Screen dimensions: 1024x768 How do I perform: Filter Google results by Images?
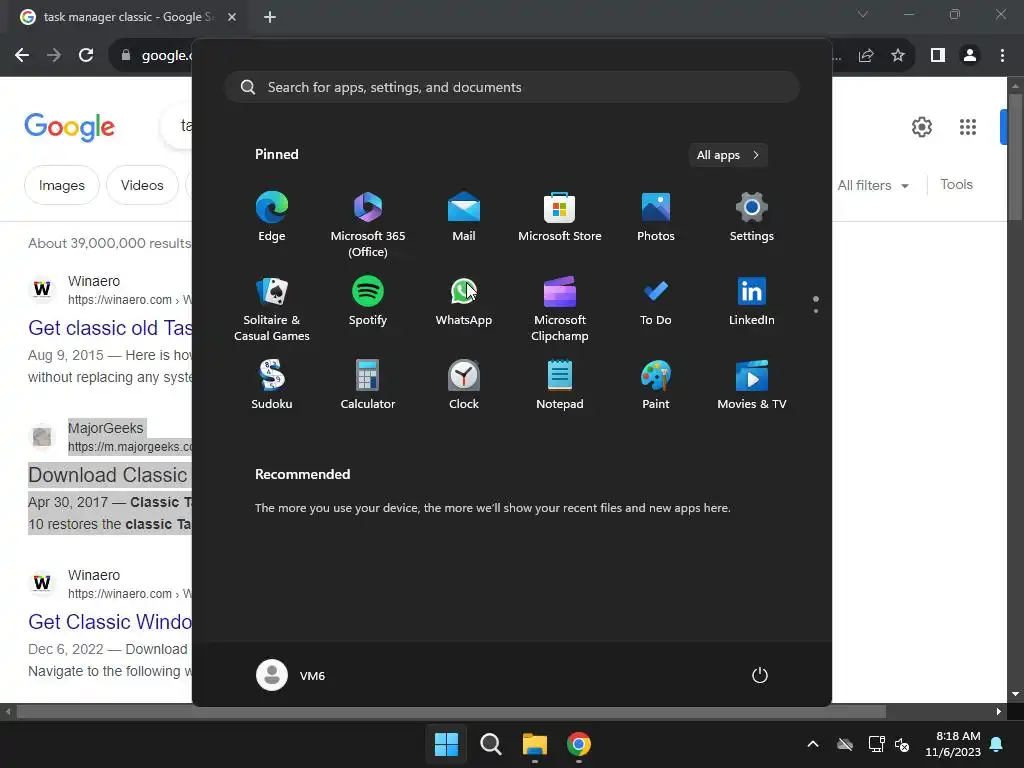(x=61, y=185)
